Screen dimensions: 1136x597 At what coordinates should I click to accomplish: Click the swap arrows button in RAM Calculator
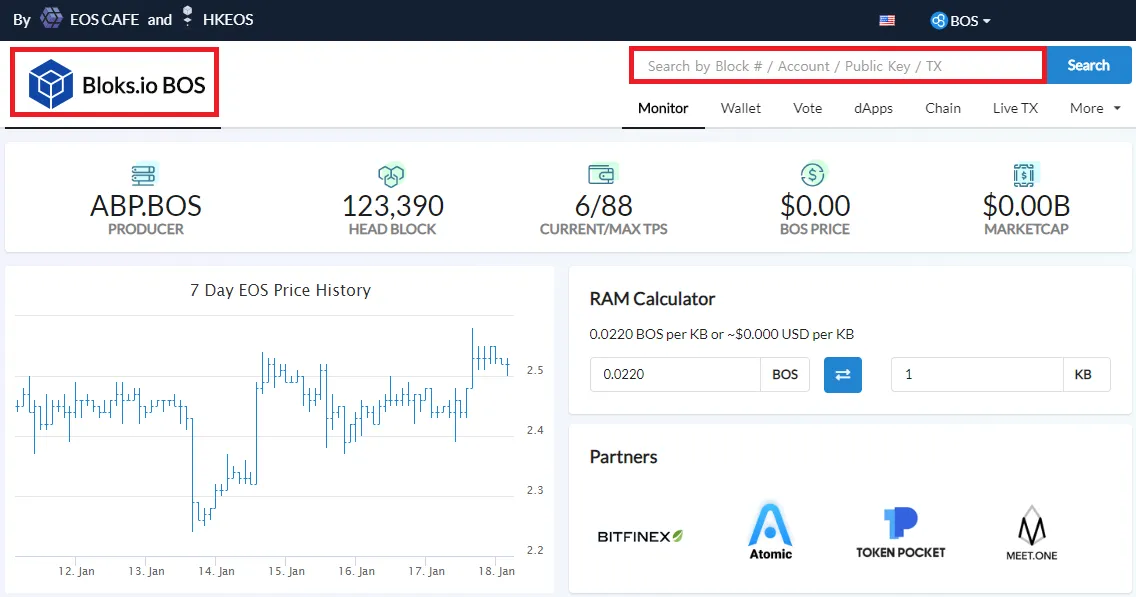point(843,375)
